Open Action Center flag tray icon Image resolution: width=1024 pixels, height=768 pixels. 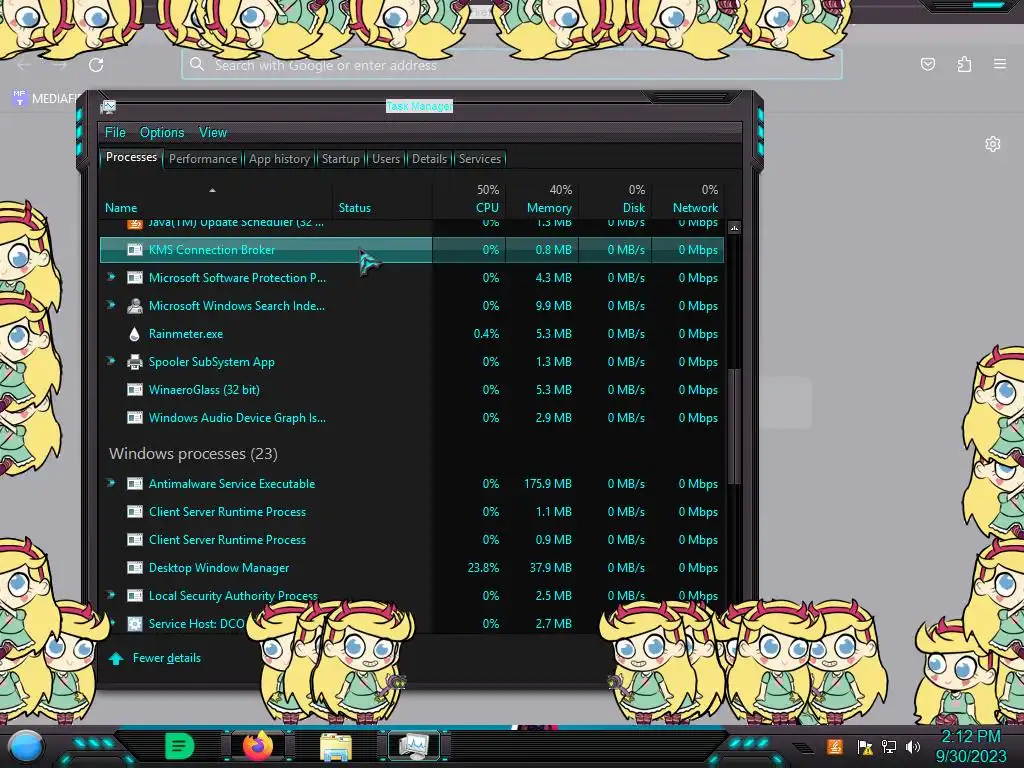pos(865,747)
